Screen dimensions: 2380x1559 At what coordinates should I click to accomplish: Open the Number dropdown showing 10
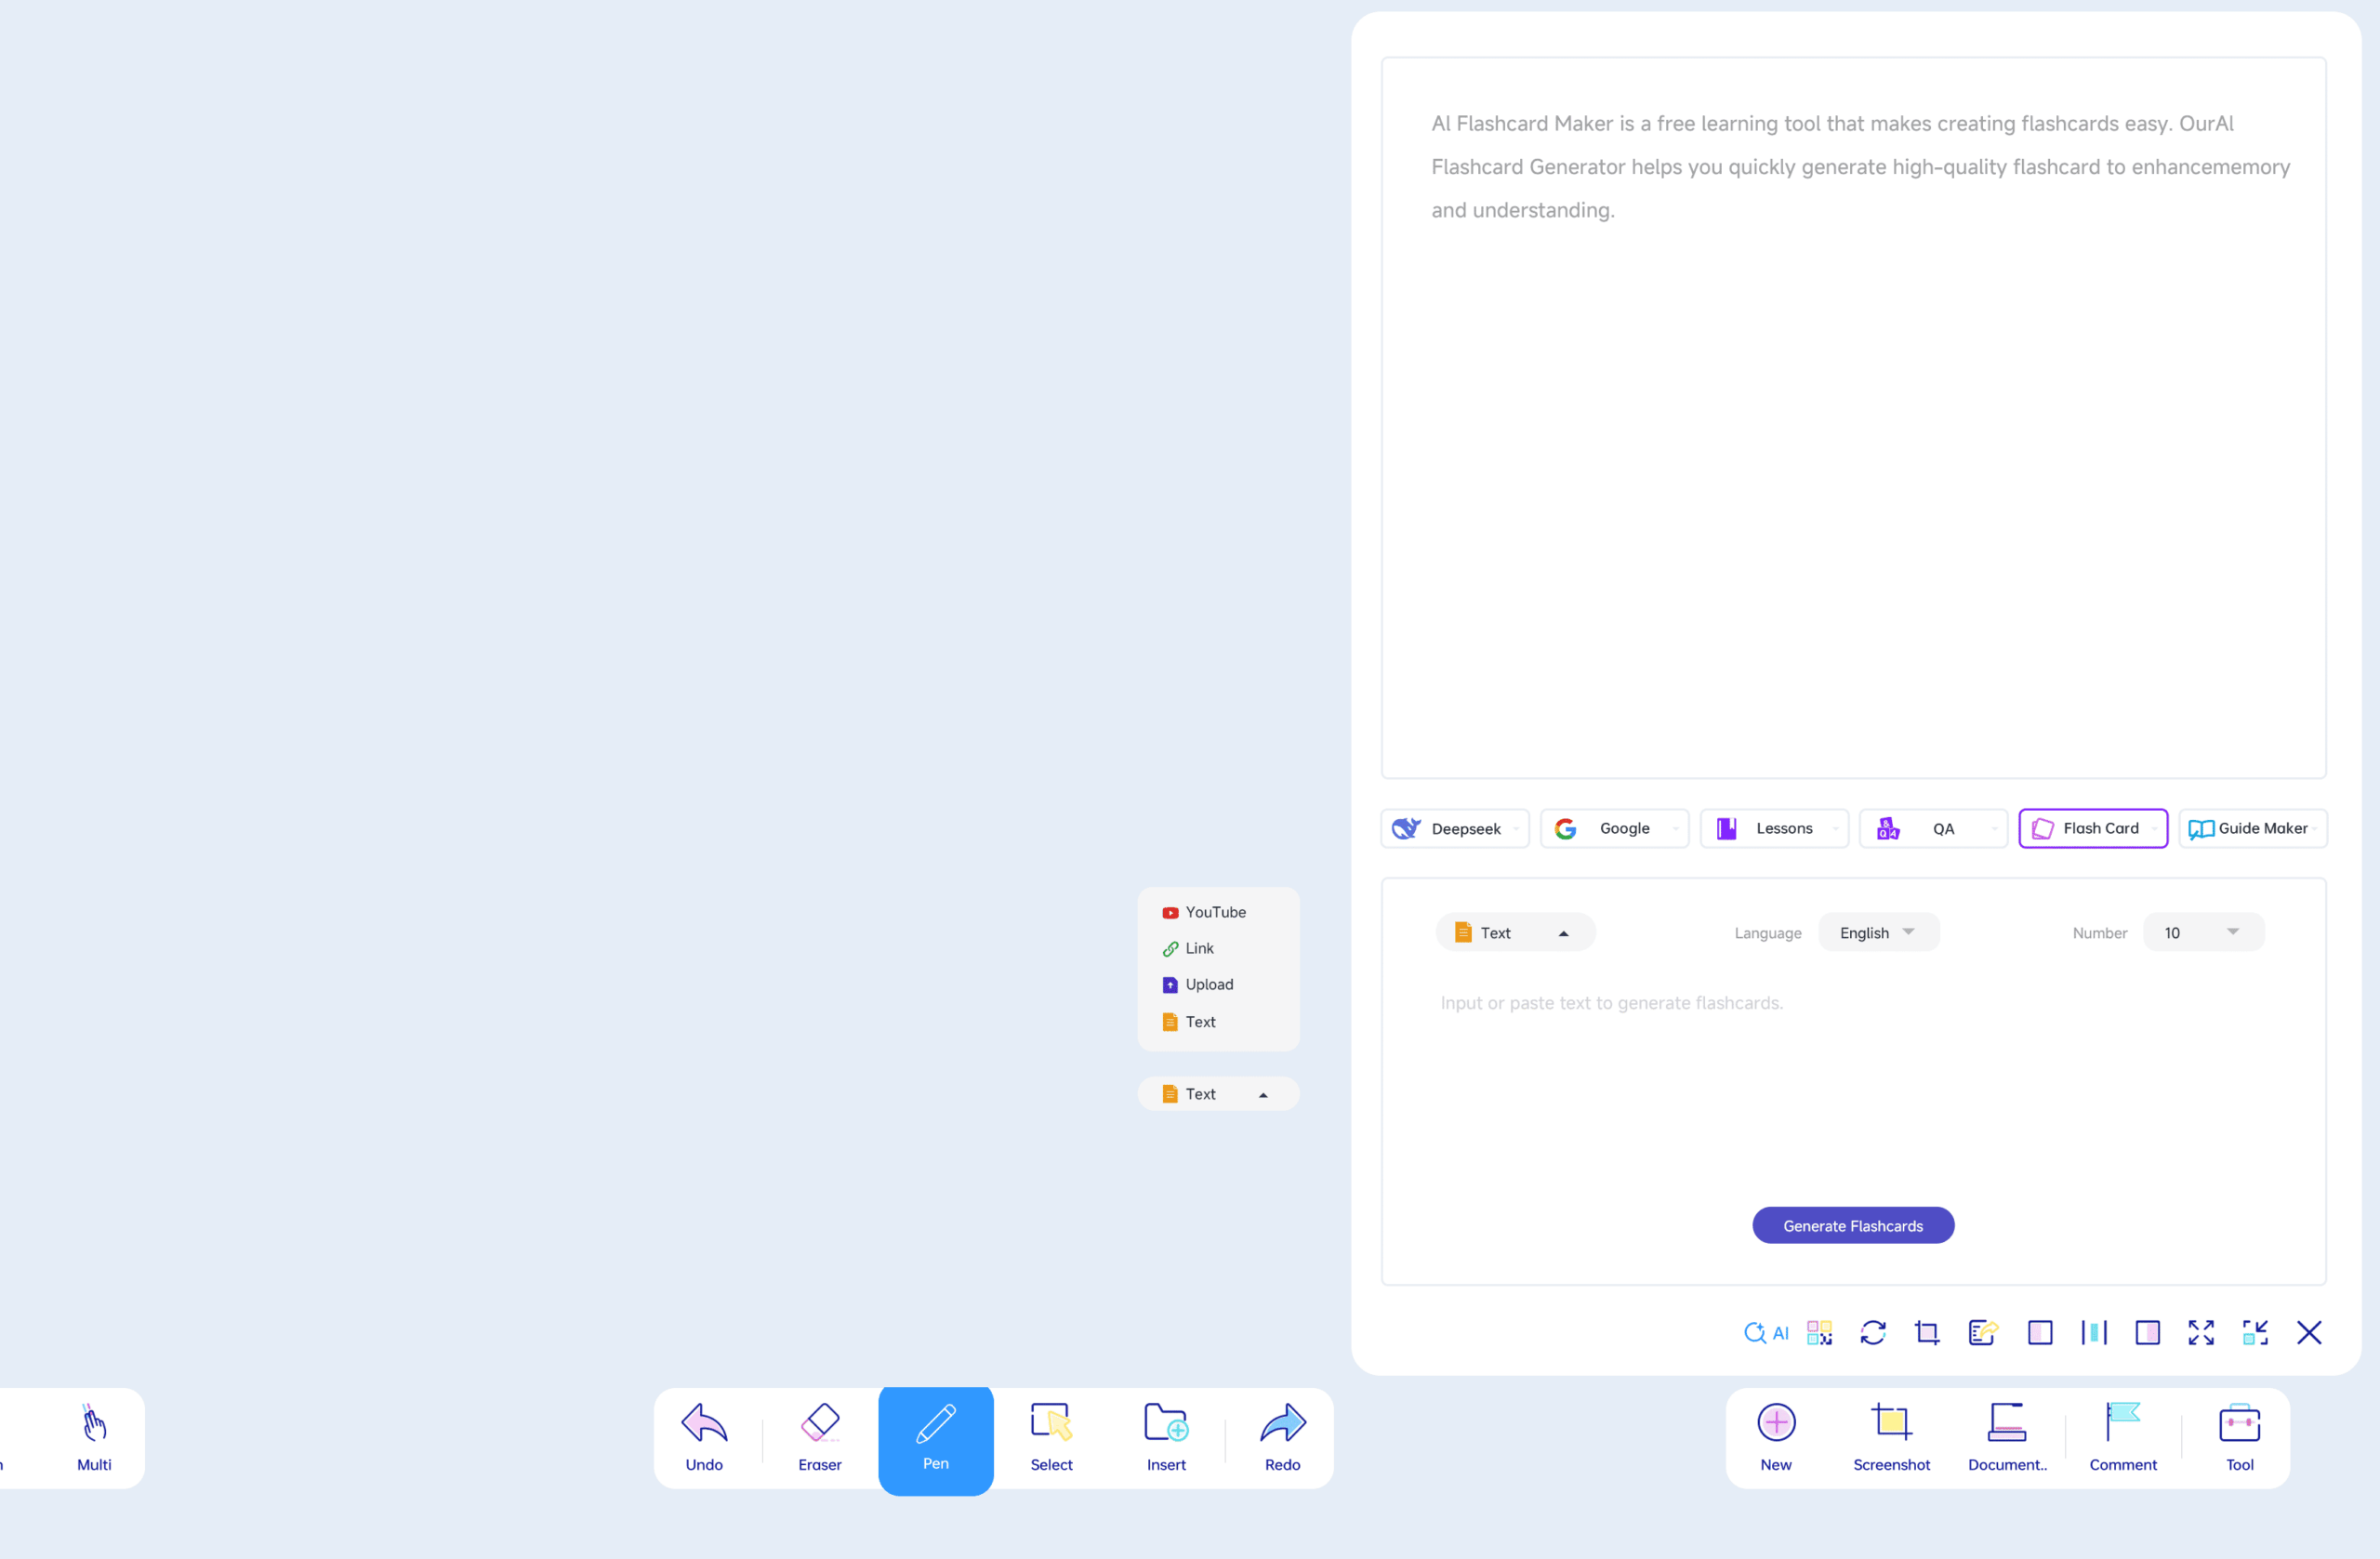pos(2203,932)
